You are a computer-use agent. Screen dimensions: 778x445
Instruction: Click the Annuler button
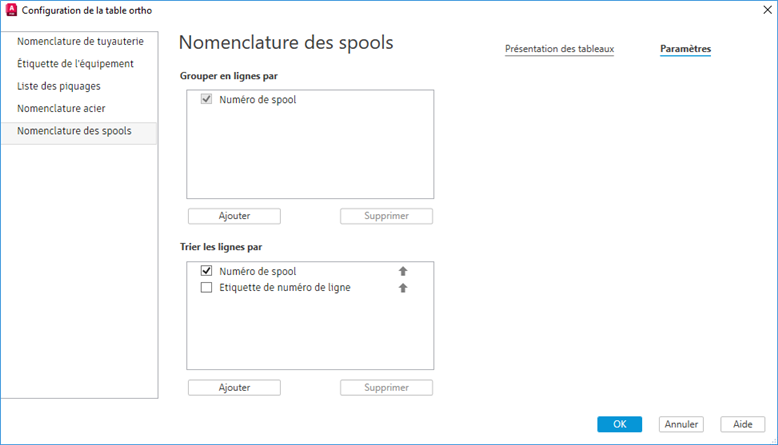coord(680,424)
